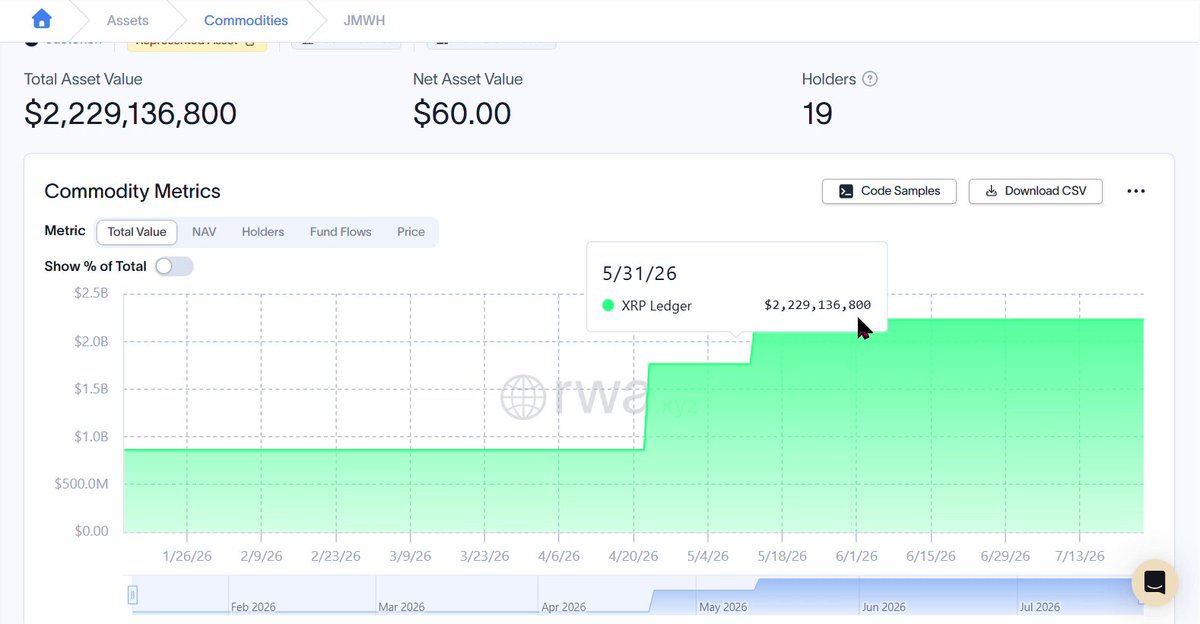Viewport: 1200px width, 624px height.
Task: Select the Total Value metric tab
Action: [137, 232]
